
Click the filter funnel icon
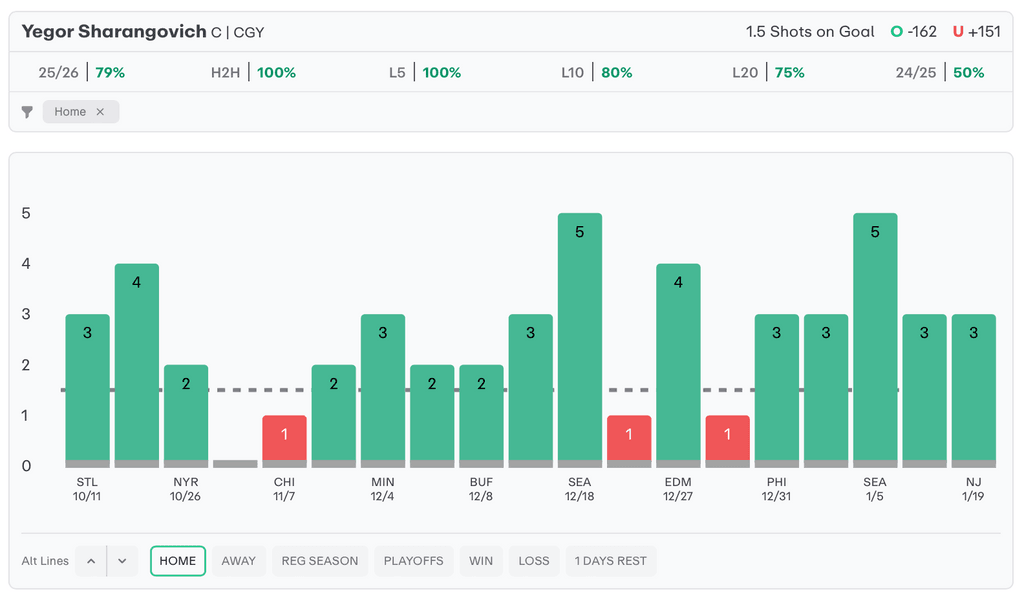(x=27, y=112)
